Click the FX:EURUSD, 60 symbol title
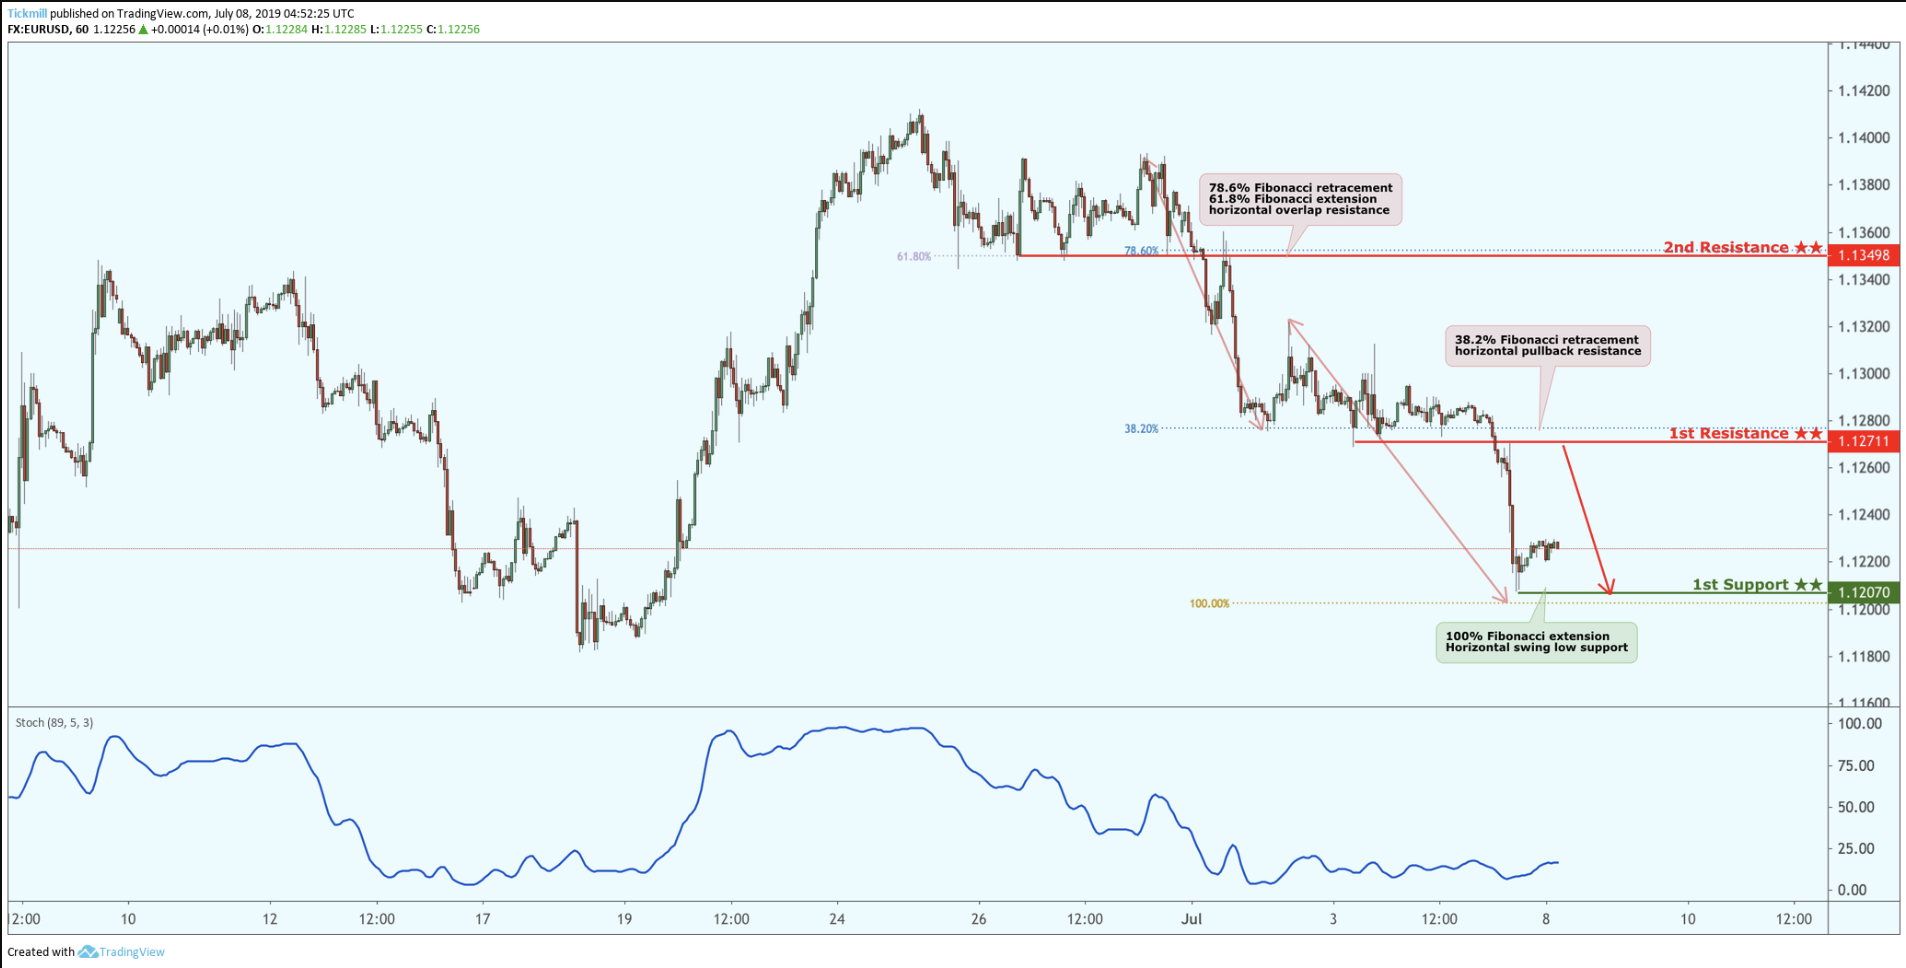1906x968 pixels. [48, 29]
